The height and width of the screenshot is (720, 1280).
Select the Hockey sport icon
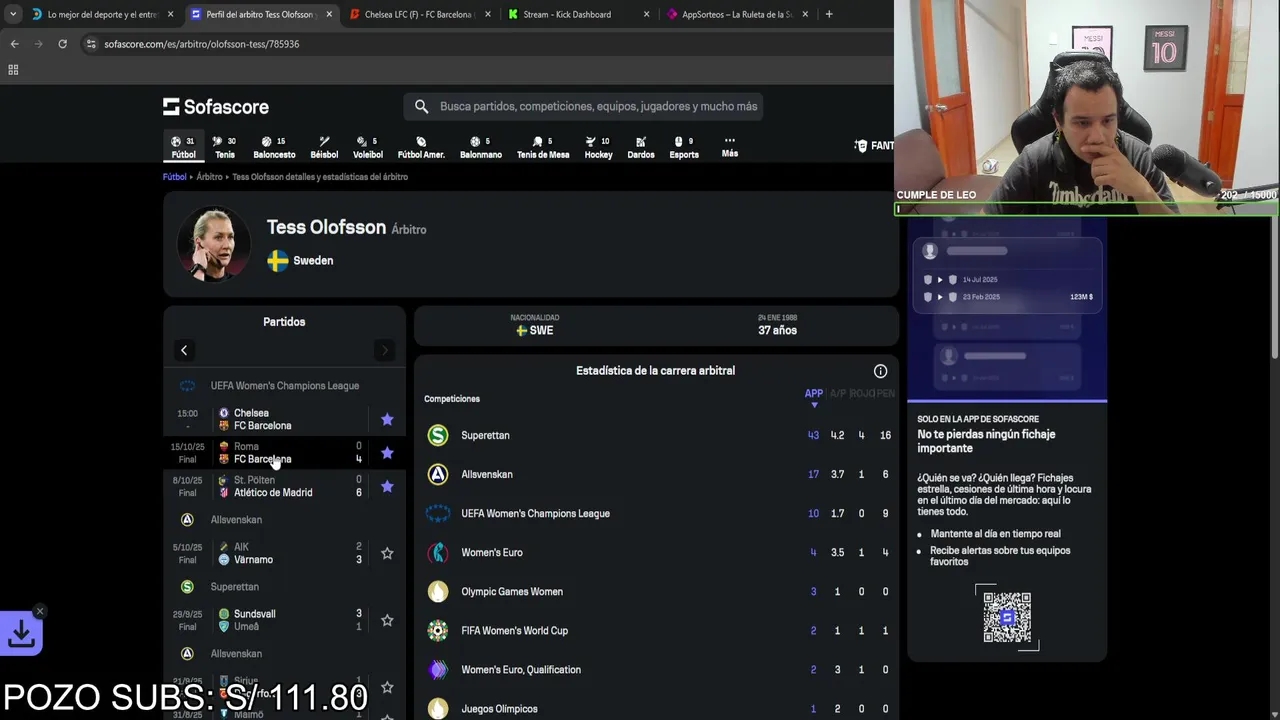pyautogui.click(x=598, y=147)
